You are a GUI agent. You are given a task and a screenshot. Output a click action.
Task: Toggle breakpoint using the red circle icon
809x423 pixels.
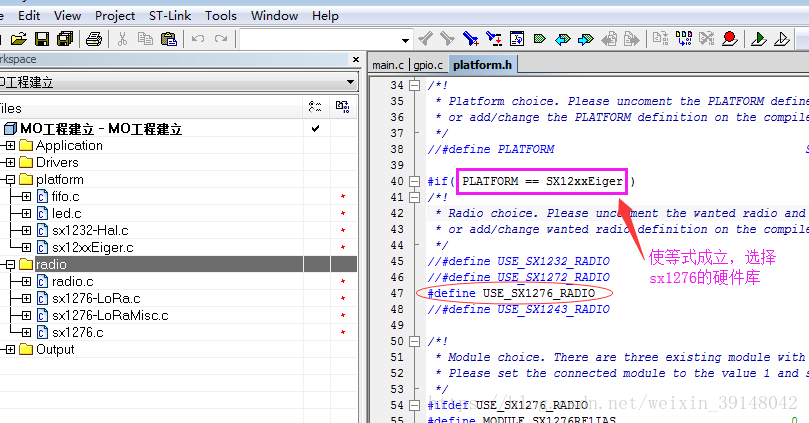[x=730, y=39]
